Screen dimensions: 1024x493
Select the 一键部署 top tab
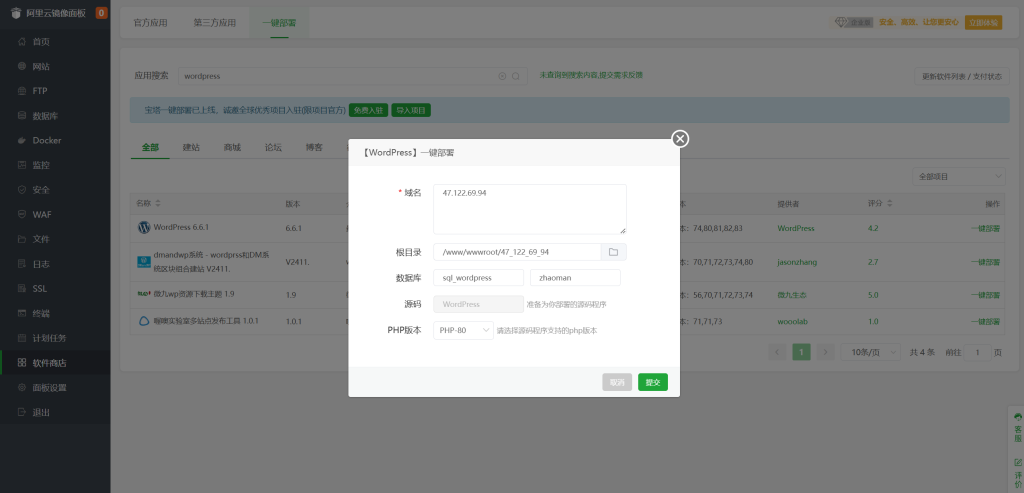click(279, 23)
